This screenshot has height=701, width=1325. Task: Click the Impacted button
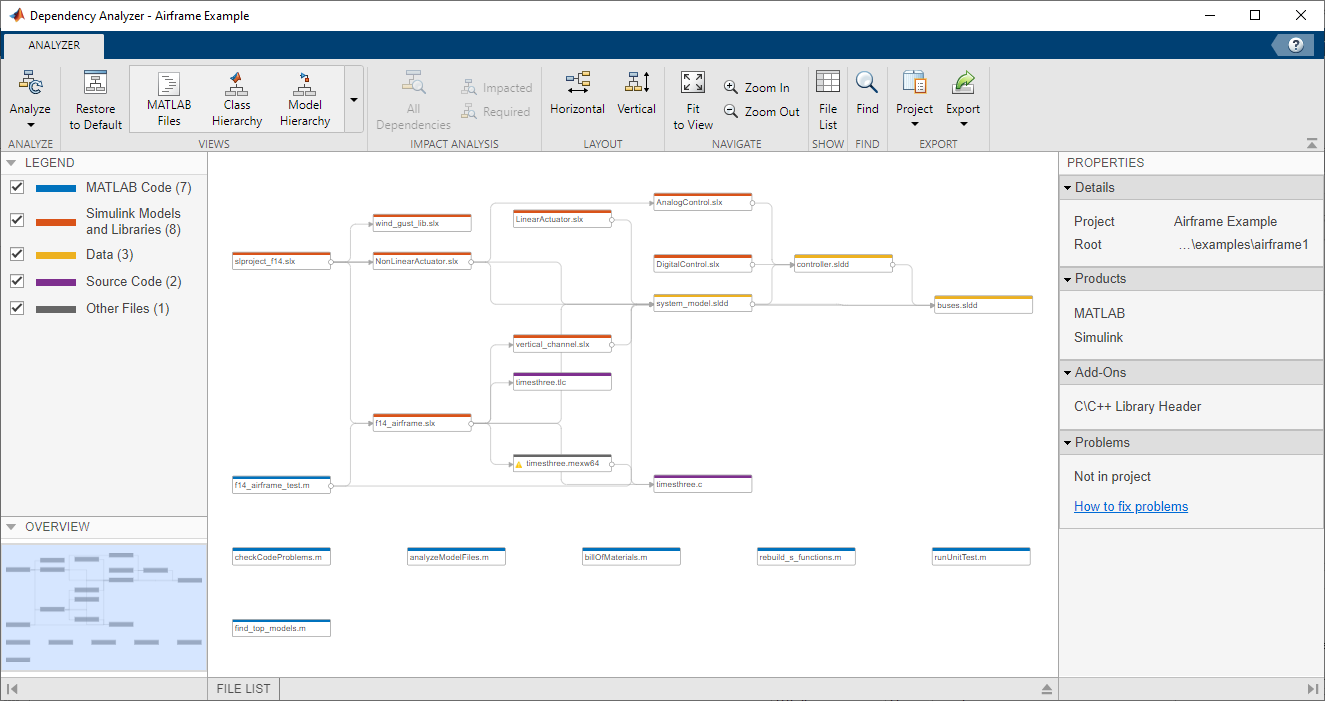497,88
